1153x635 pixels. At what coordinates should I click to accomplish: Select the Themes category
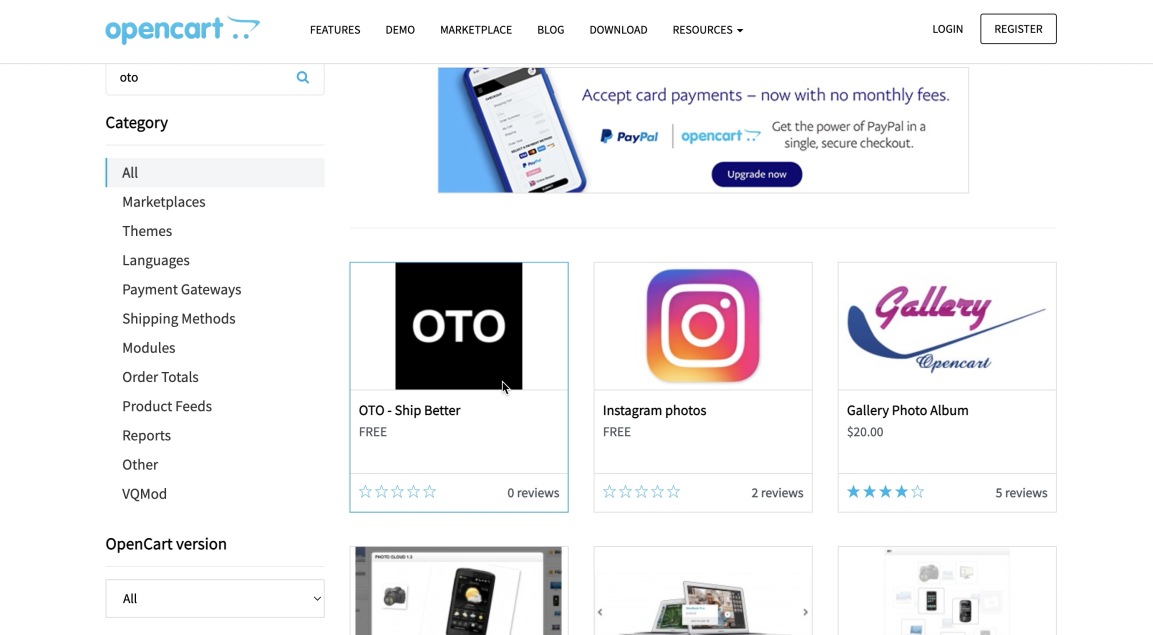coord(147,231)
